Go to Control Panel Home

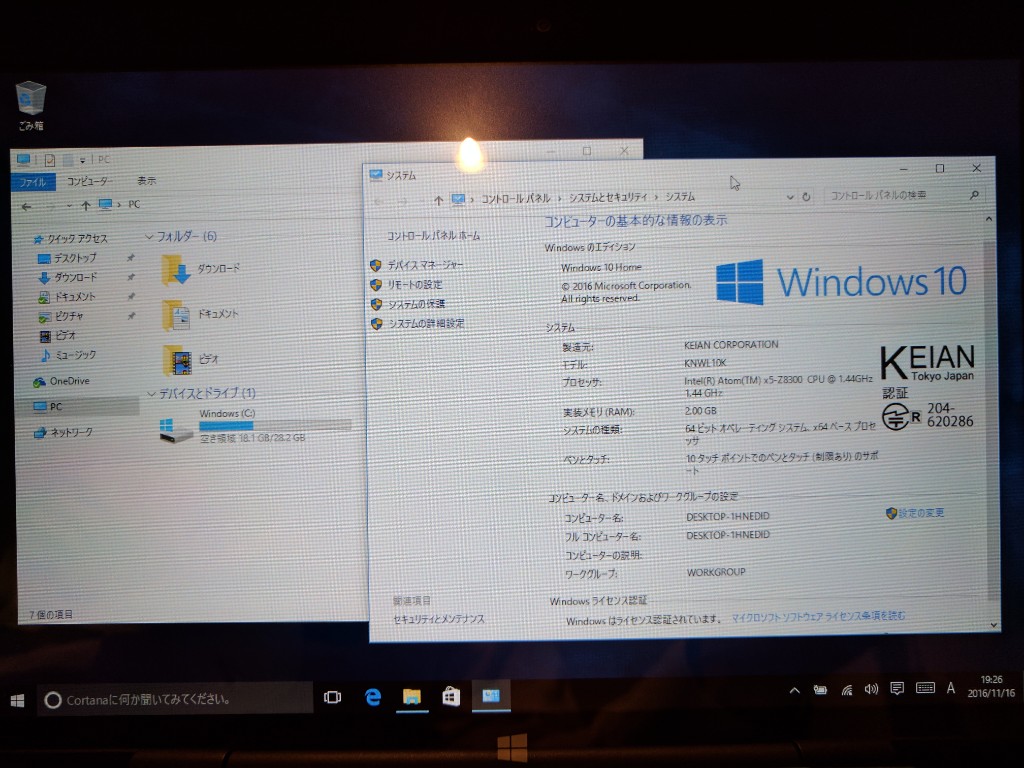tap(433, 236)
